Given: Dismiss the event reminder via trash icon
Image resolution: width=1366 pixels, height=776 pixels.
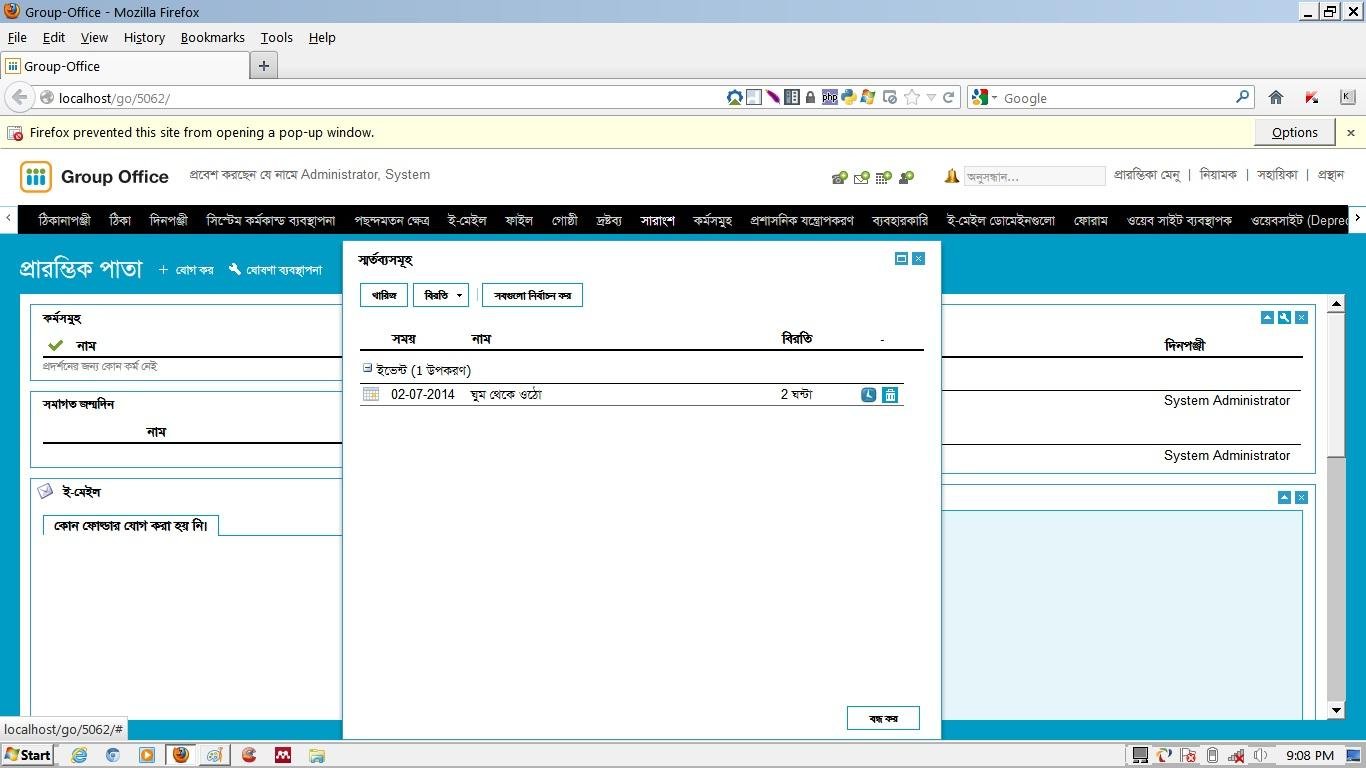Looking at the screenshot, I should [890, 394].
